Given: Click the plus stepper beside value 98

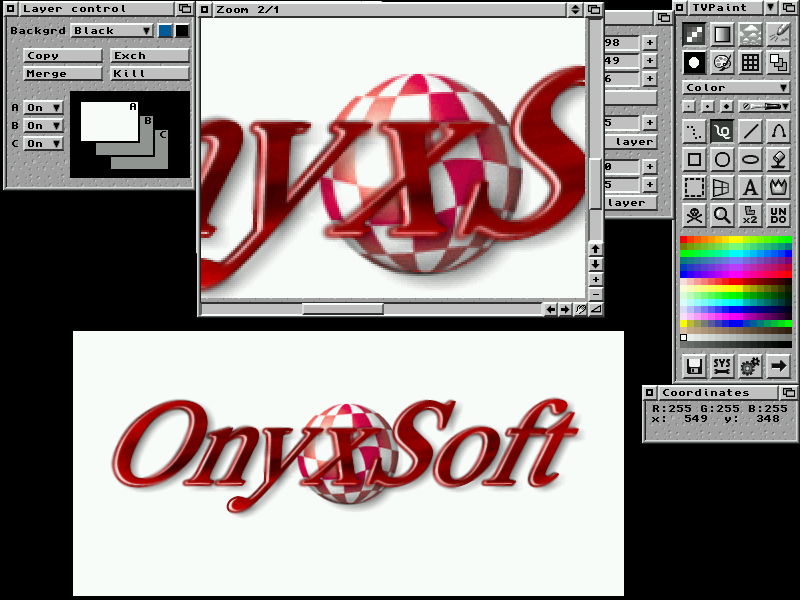Looking at the screenshot, I should coord(649,43).
